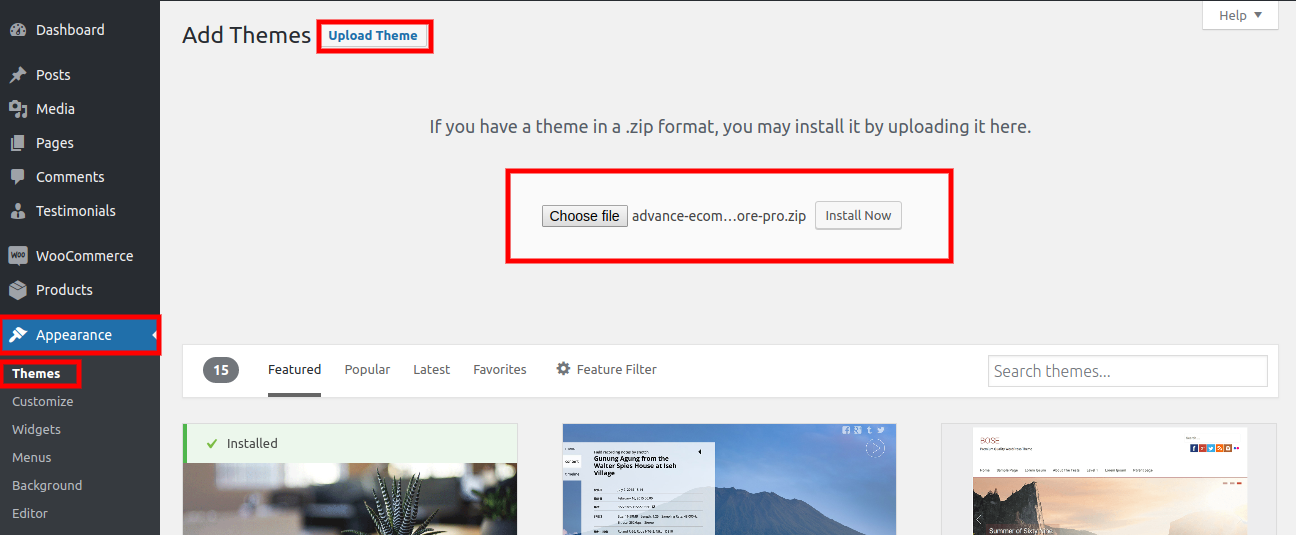Click the Pages icon in sidebar
The height and width of the screenshot is (535, 1296).
coord(18,143)
